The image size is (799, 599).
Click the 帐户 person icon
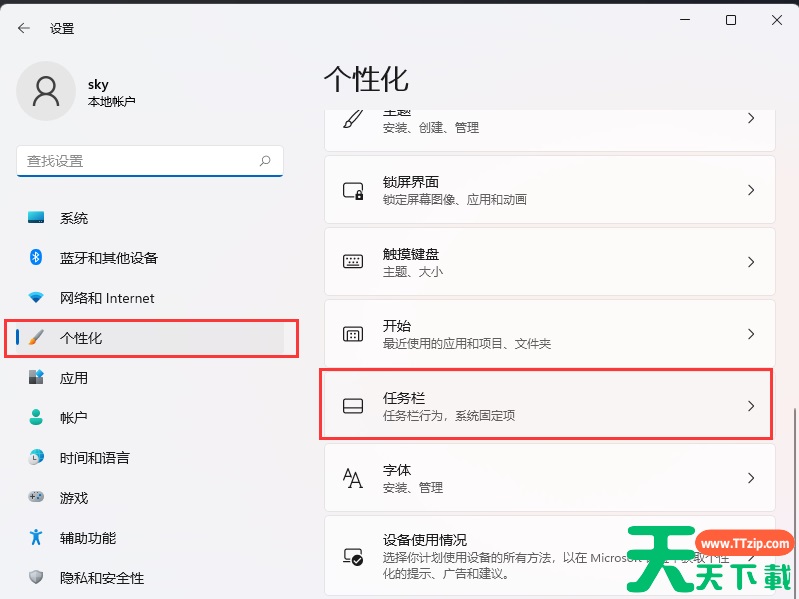[36, 417]
